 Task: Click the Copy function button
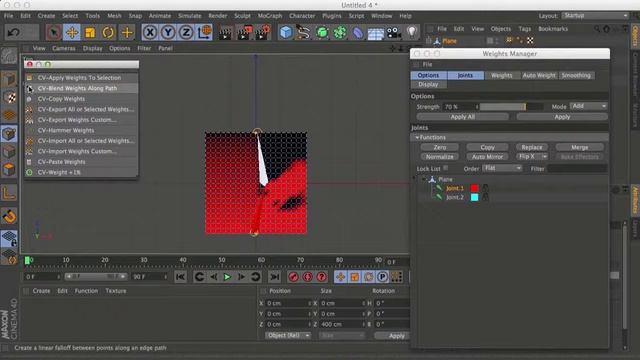(487, 147)
